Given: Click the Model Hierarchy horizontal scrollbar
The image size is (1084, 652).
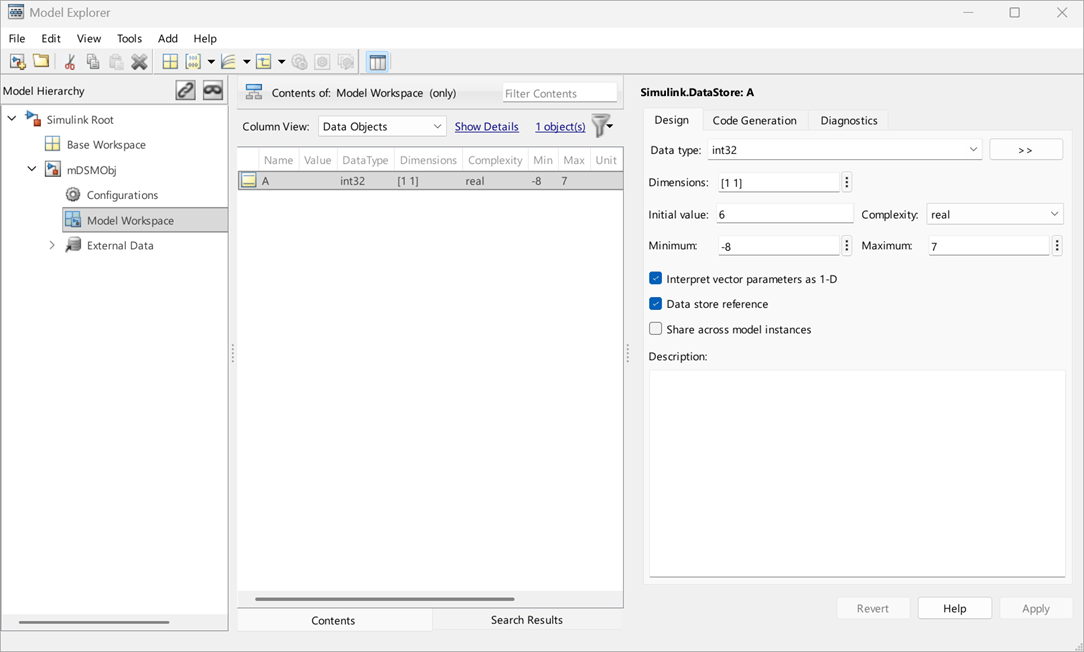Looking at the screenshot, I should (94, 622).
